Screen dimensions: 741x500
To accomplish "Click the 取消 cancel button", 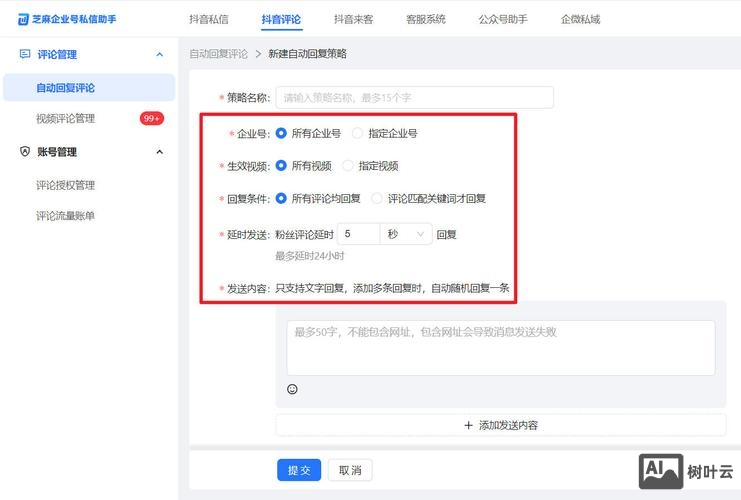I will click(x=350, y=470).
